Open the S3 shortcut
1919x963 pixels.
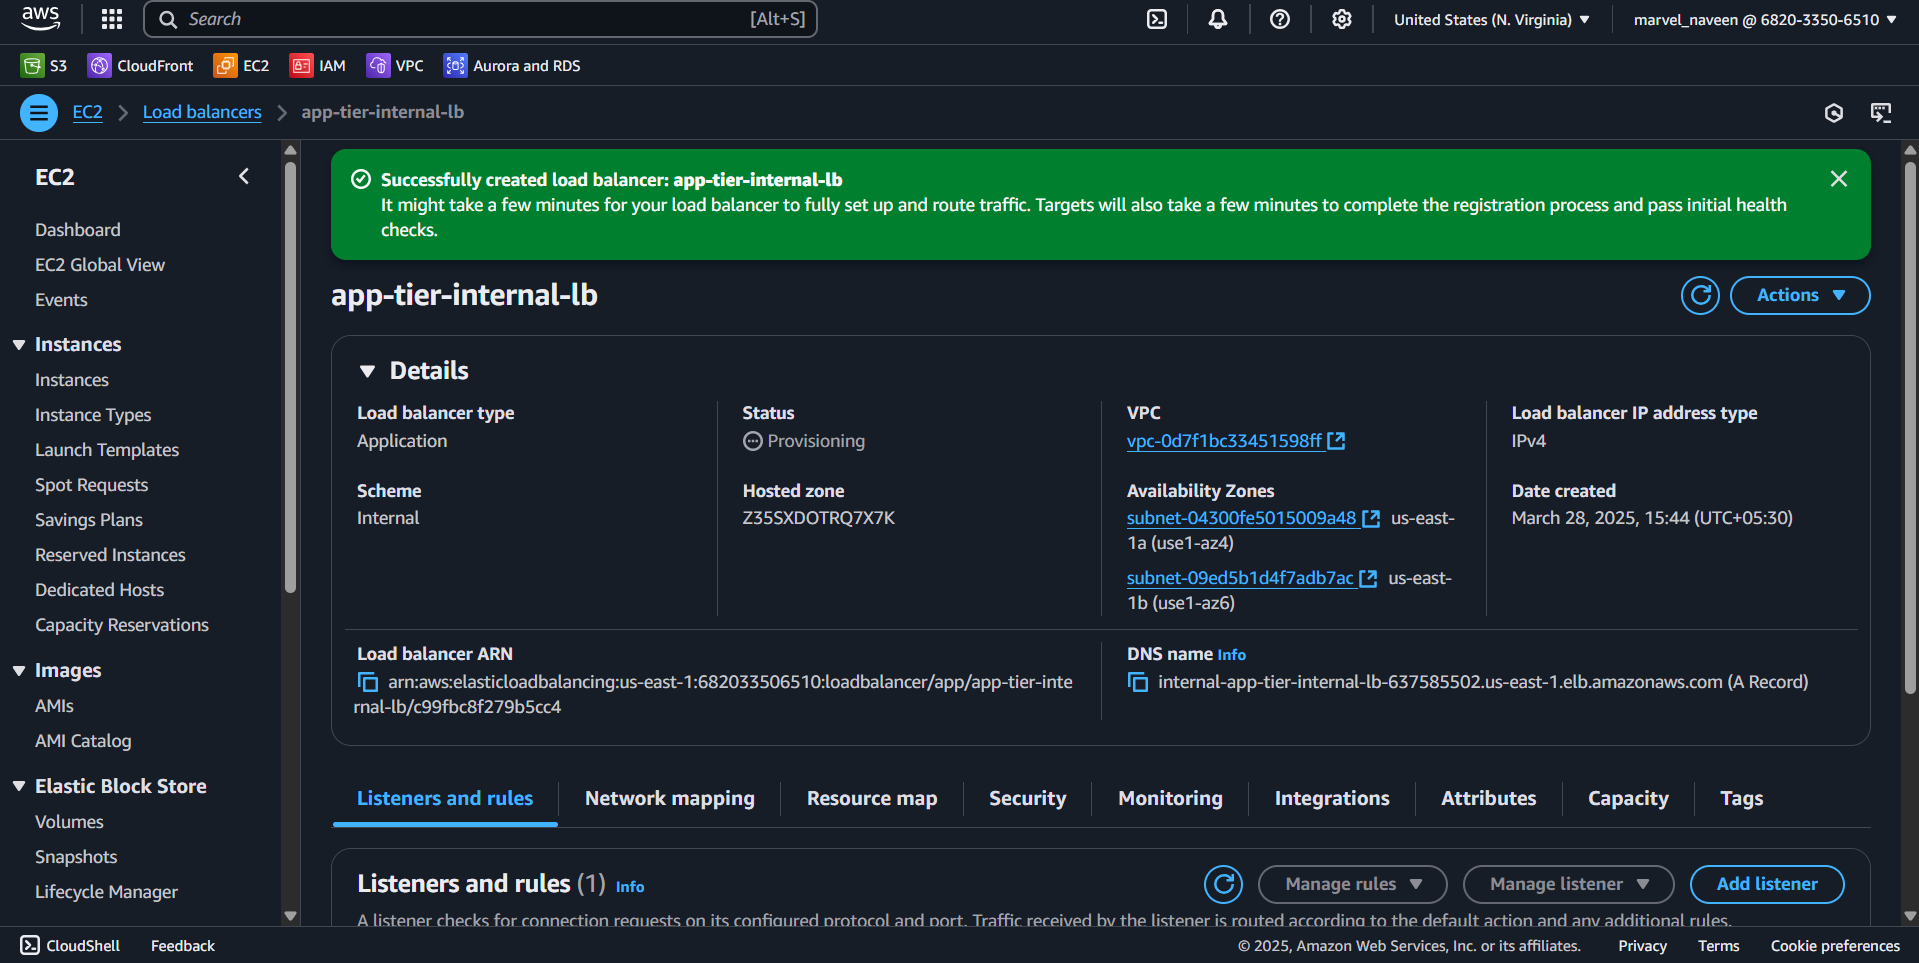point(44,66)
